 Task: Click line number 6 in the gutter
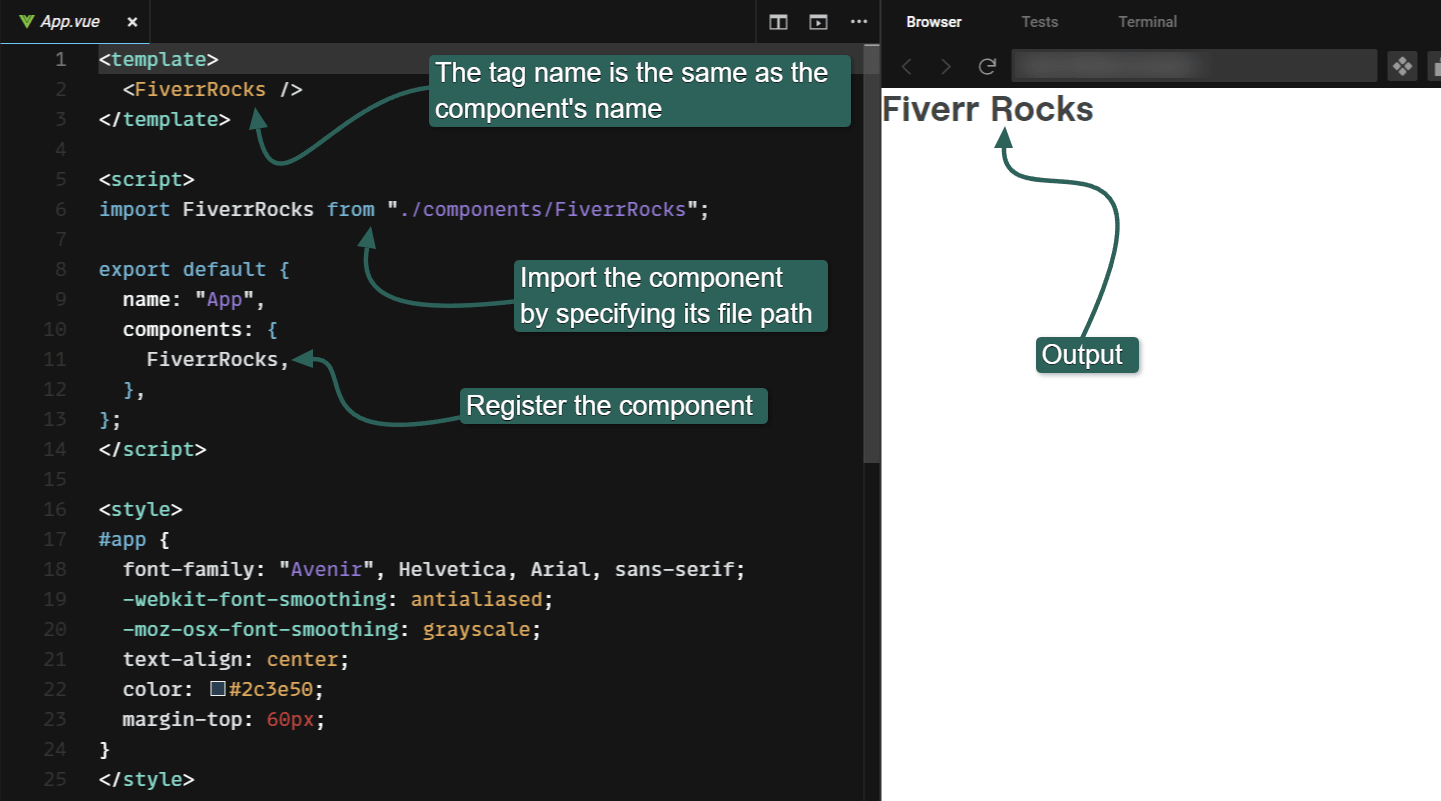click(x=60, y=210)
